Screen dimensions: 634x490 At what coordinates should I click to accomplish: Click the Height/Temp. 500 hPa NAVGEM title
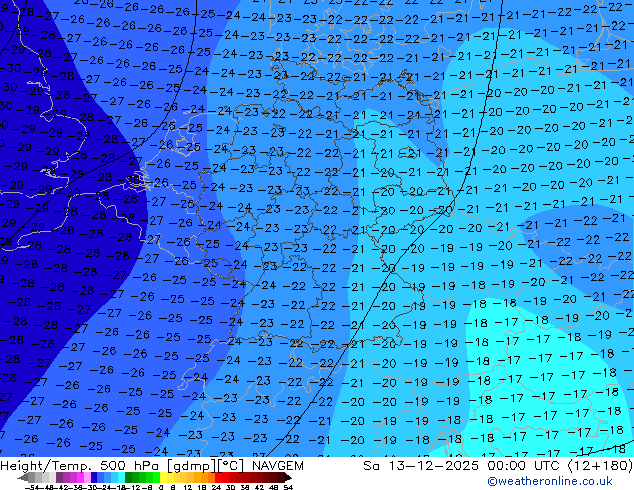point(152,466)
